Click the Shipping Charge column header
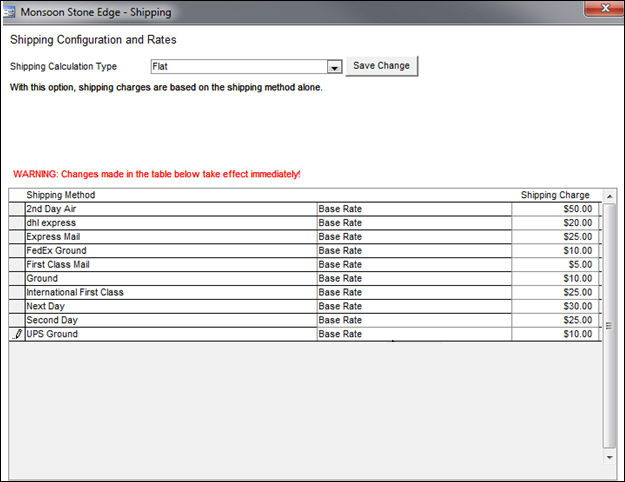625x482 pixels. click(x=555, y=195)
